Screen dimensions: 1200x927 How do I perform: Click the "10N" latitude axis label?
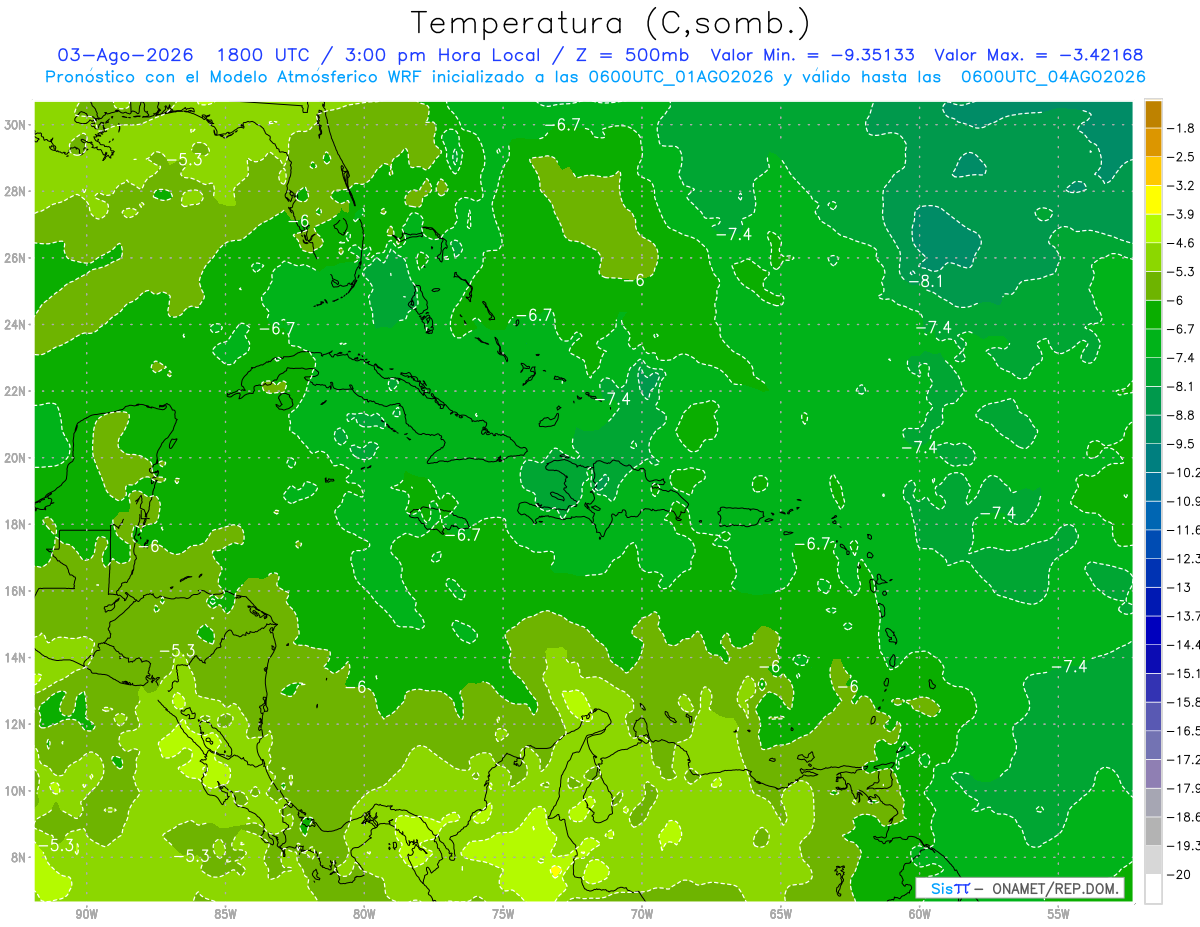pyautogui.click(x=15, y=790)
